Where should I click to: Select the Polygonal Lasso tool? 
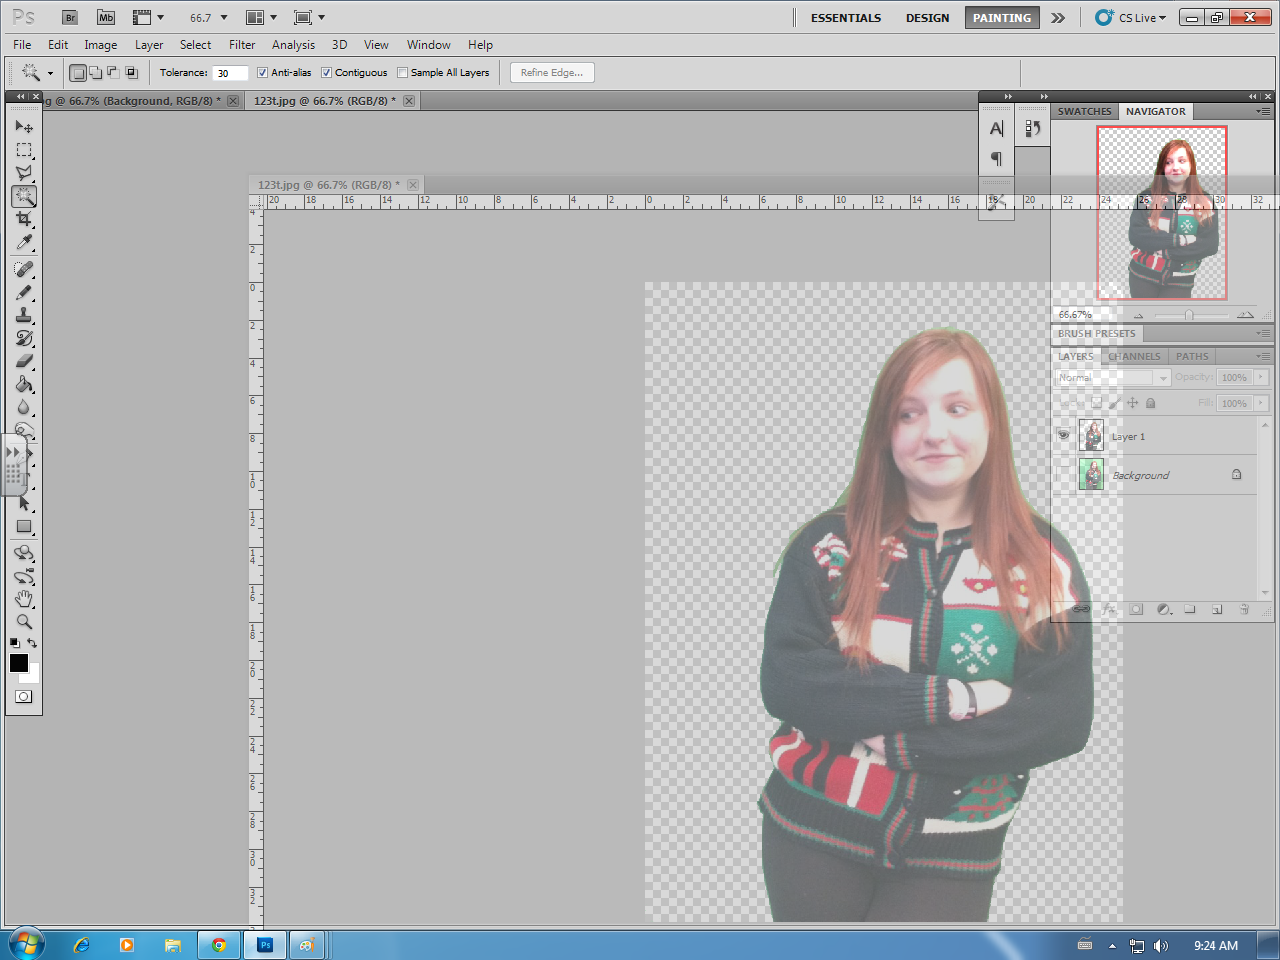[24, 173]
